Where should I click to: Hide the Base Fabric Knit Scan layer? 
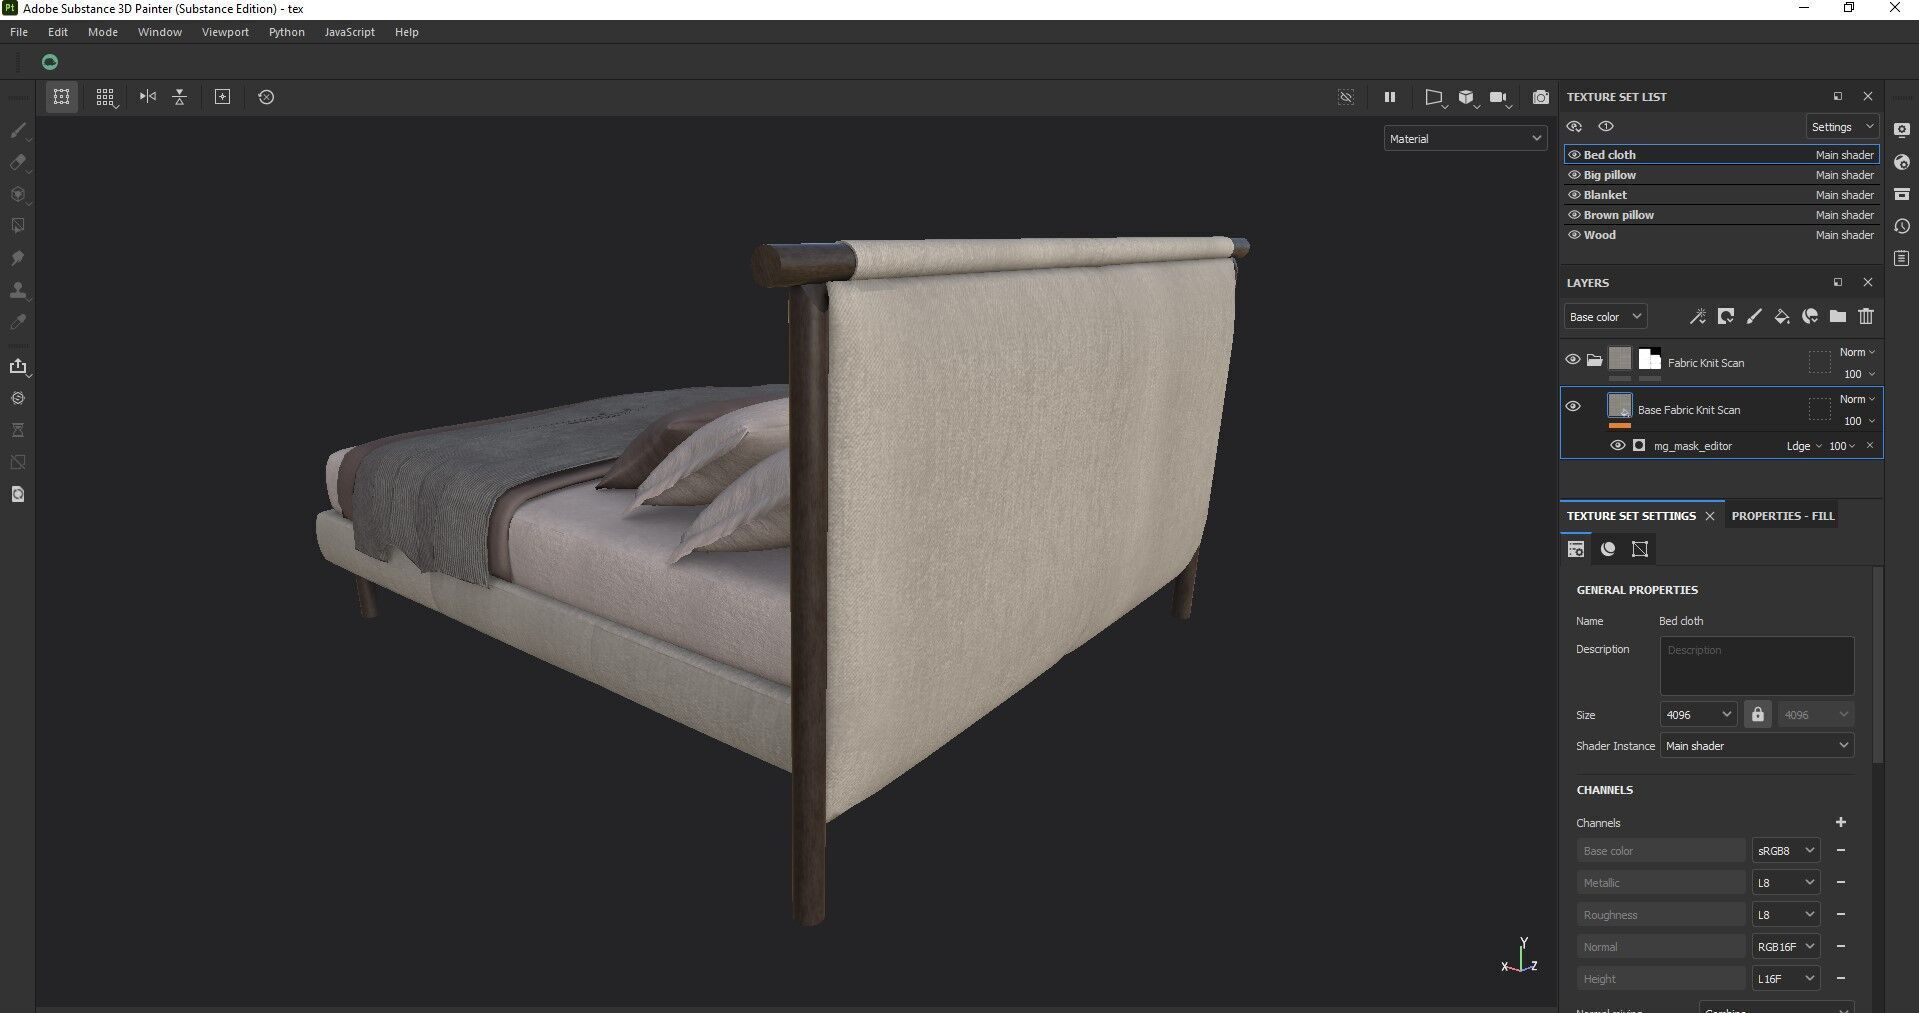(x=1573, y=406)
